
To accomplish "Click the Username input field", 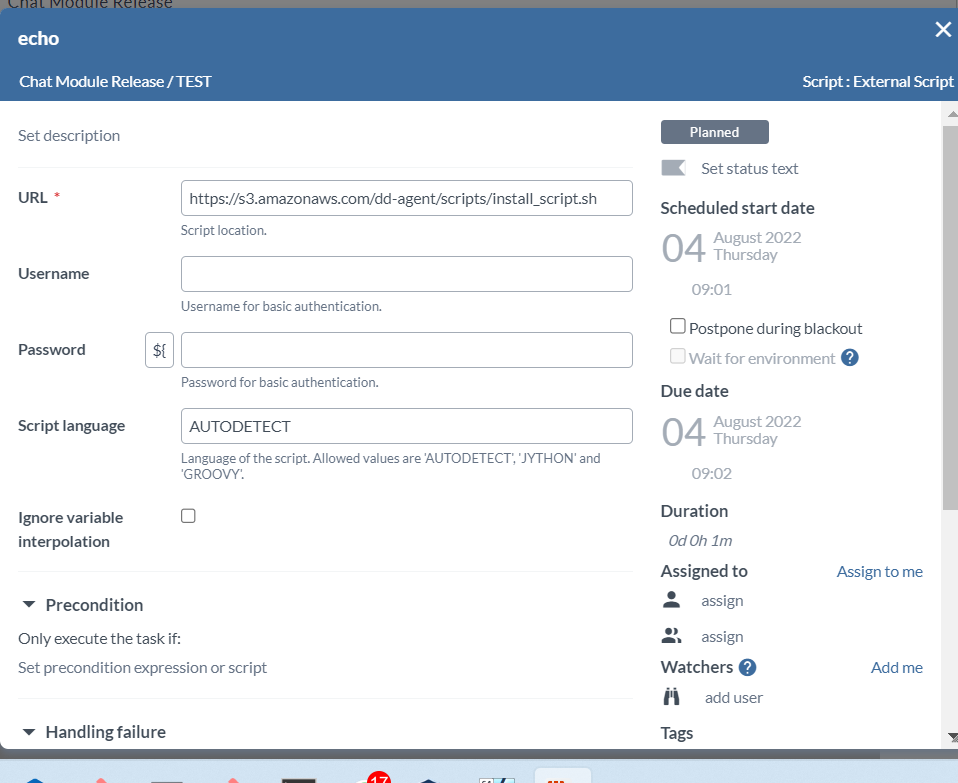I will point(406,274).
